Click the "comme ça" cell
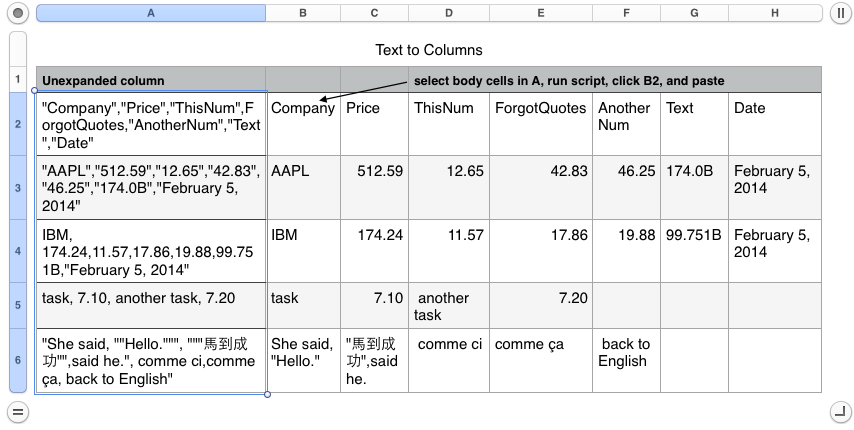The image size is (854, 430). [x=539, y=361]
